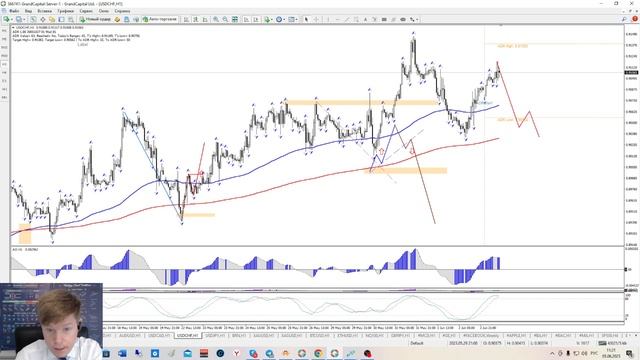Switch to the XAUUSD,H1 chart tab

[x=263, y=336]
